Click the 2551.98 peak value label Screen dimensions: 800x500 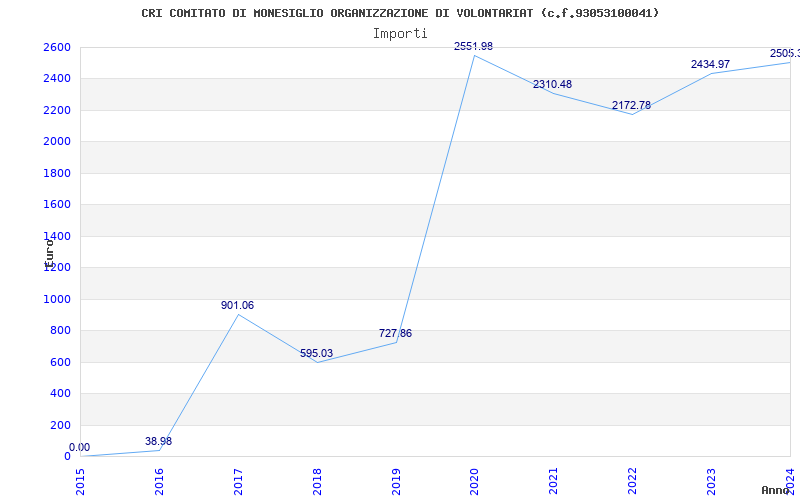(x=473, y=46)
